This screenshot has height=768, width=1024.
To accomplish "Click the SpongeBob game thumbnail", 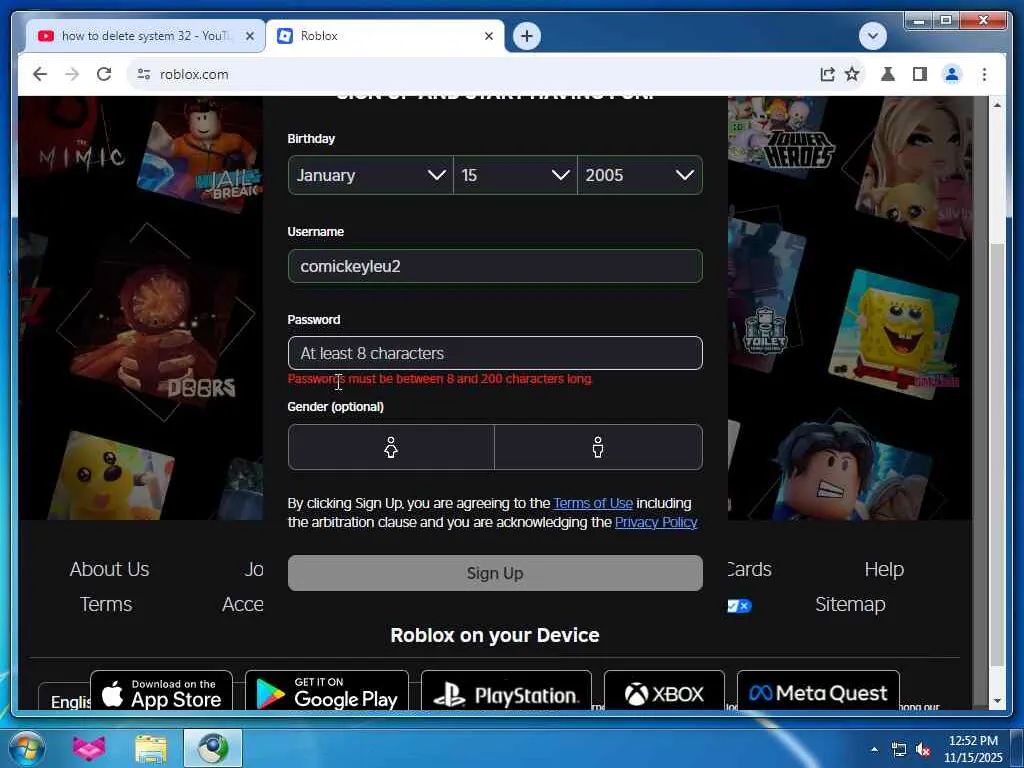I will coord(895,334).
